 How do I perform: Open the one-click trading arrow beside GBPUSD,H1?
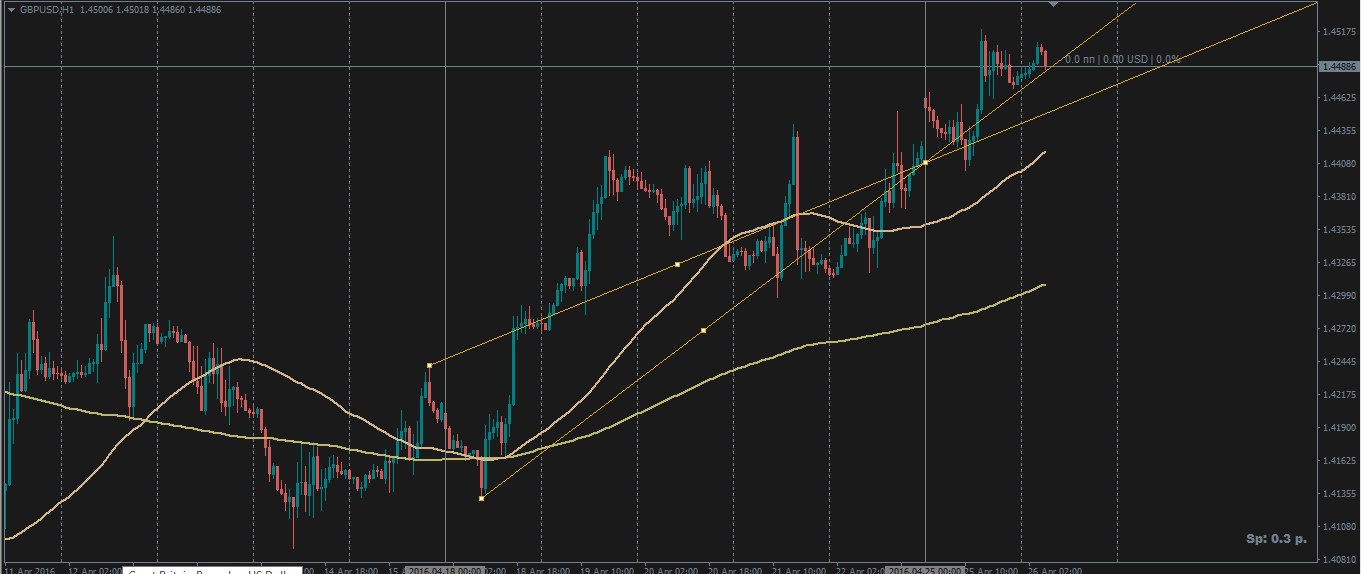pos(11,9)
